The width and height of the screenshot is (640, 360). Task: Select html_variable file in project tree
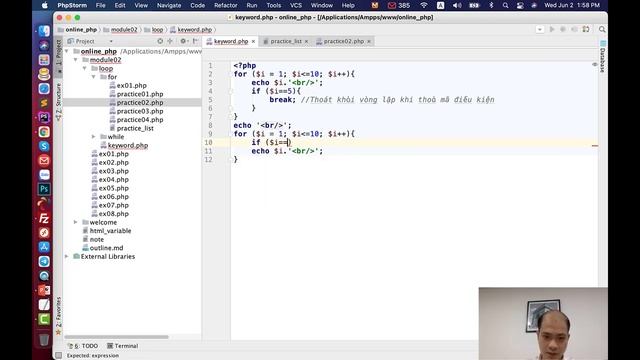point(110,231)
